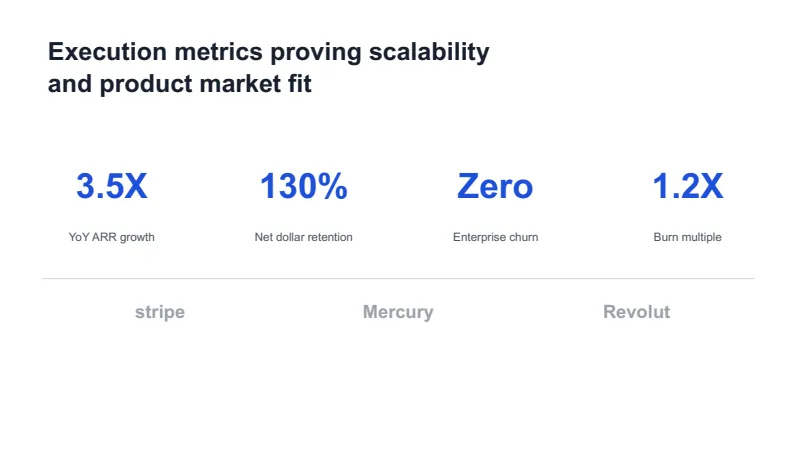Click the 'Net dollar retention' caption
Image resolution: width=800 pixels, height=450 pixels.
click(304, 237)
